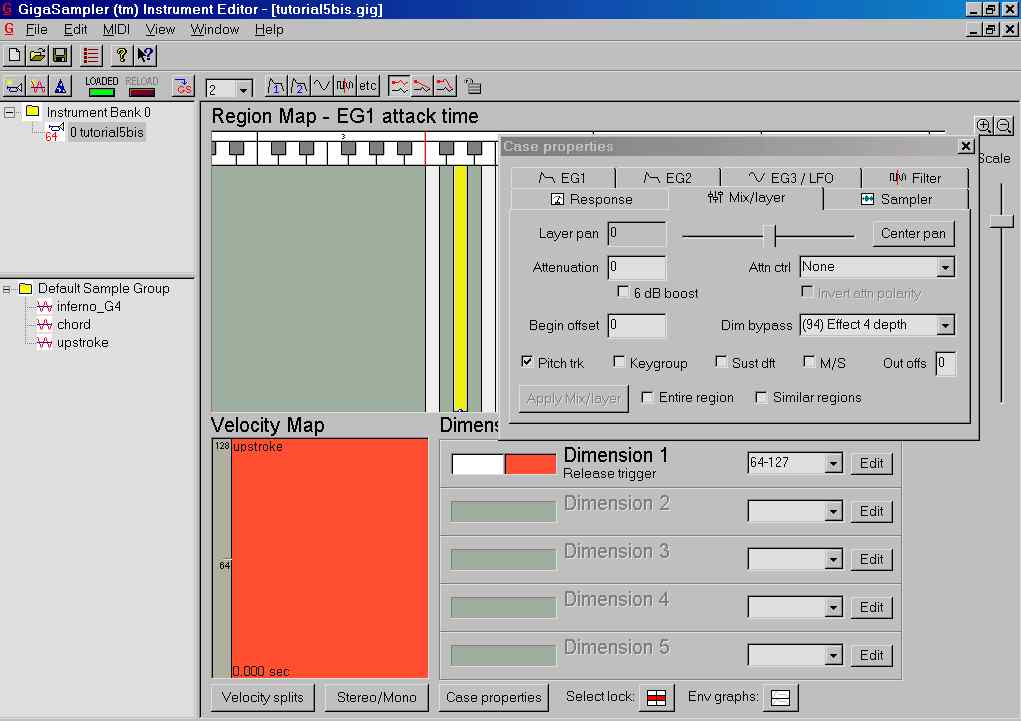Click the third red curve mode toolbar icon

tap(445, 86)
